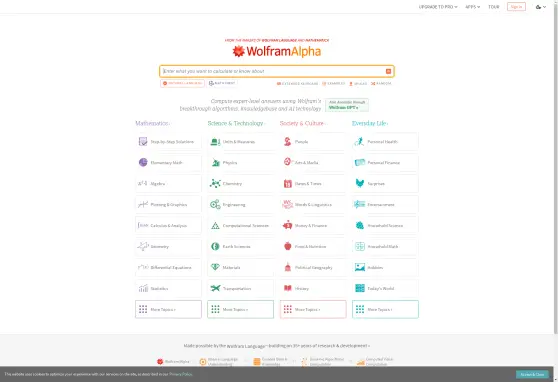The image size is (558, 382).
Task: Click Accept & Close on cookie banner
Action: pyautogui.click(x=532, y=375)
